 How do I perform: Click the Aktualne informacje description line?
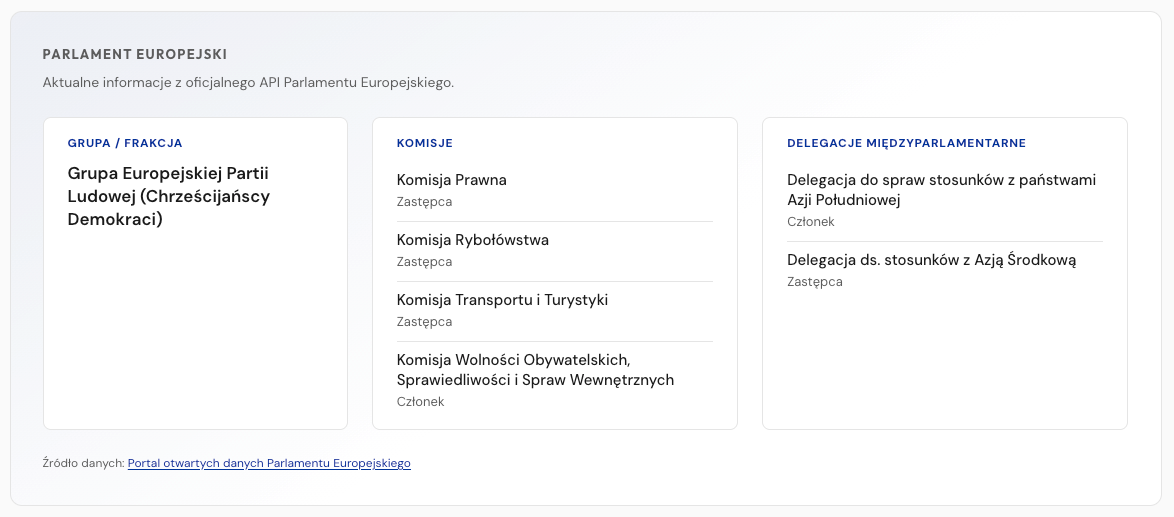pyautogui.click(x=249, y=82)
